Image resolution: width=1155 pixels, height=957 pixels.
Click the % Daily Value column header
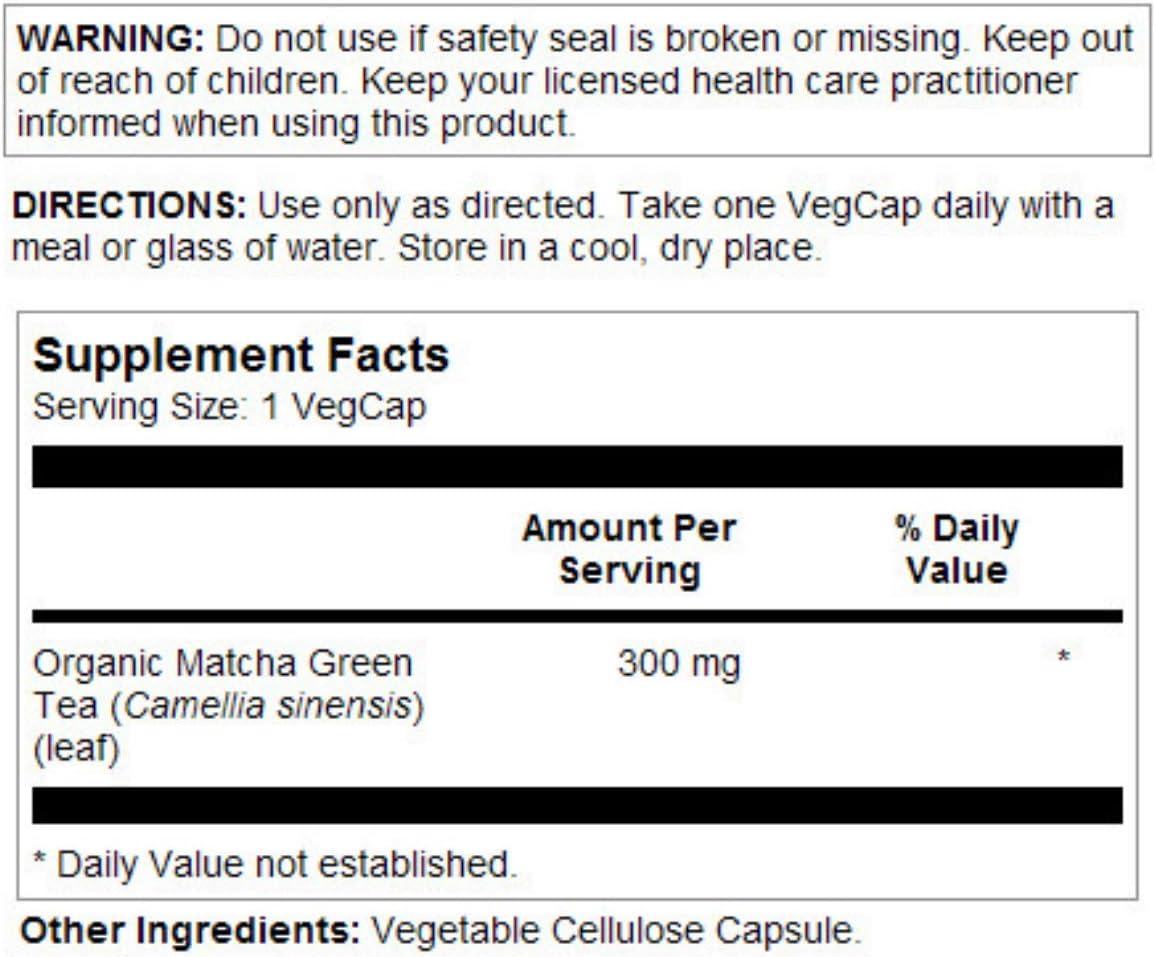956,549
